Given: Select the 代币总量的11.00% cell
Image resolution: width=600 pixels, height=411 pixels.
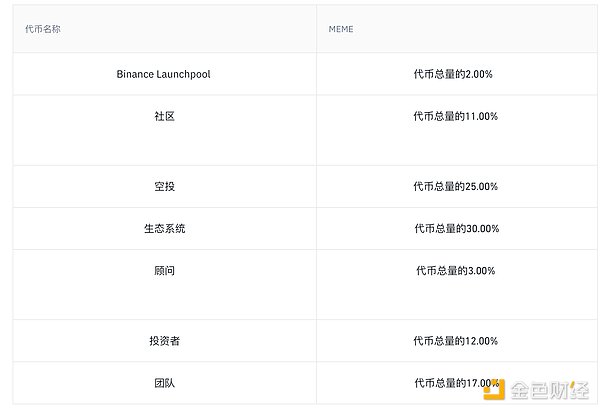Looking at the screenshot, I should (x=455, y=116).
